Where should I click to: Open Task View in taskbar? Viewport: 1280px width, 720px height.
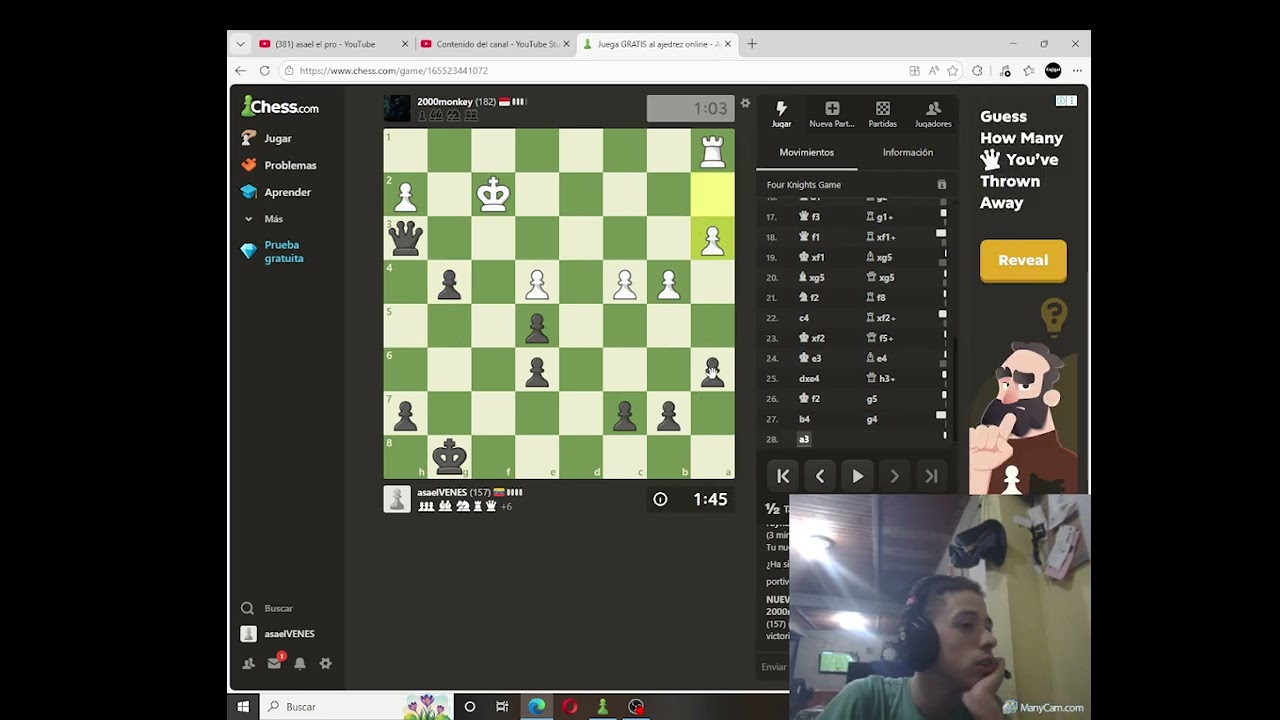point(502,707)
